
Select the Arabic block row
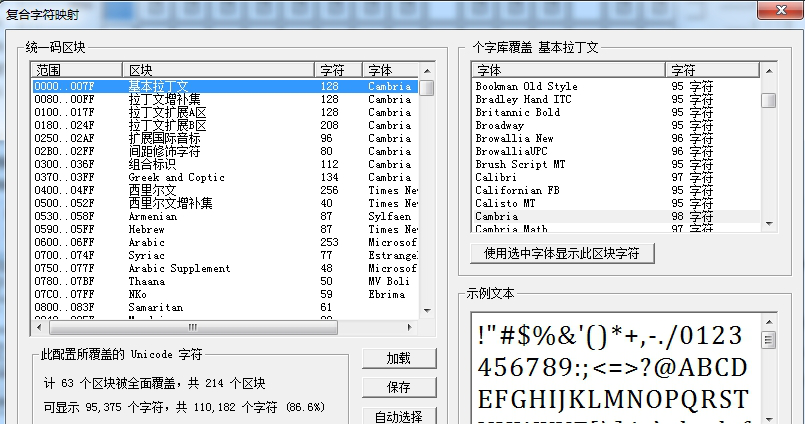pyautogui.click(x=225, y=242)
